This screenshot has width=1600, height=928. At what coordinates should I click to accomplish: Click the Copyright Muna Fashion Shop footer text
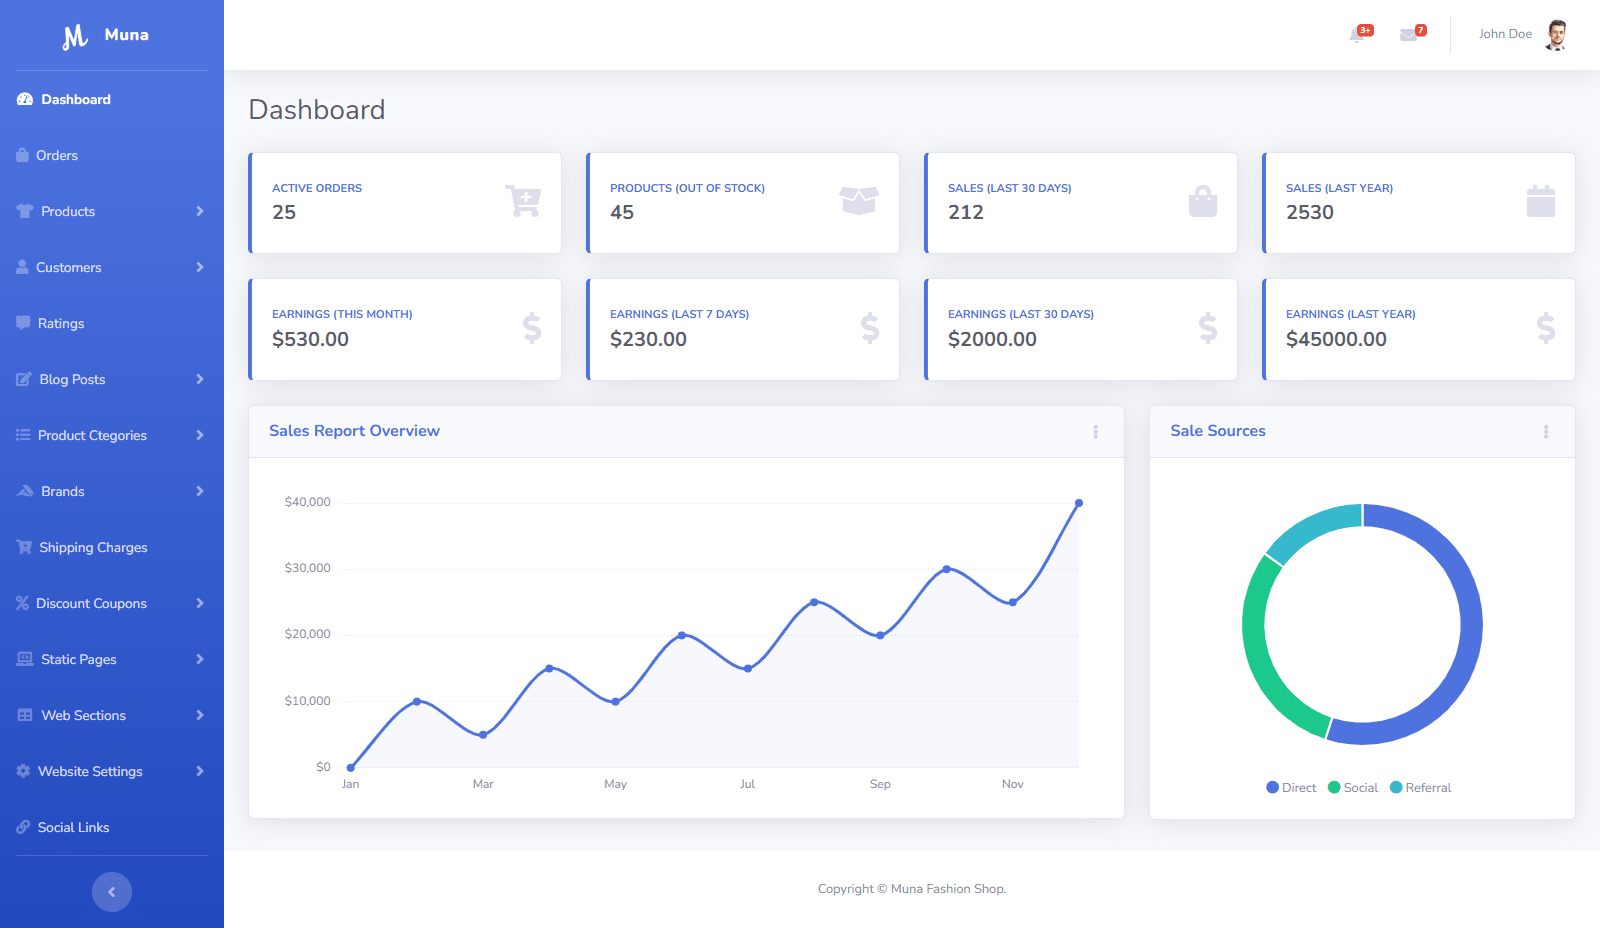click(912, 889)
